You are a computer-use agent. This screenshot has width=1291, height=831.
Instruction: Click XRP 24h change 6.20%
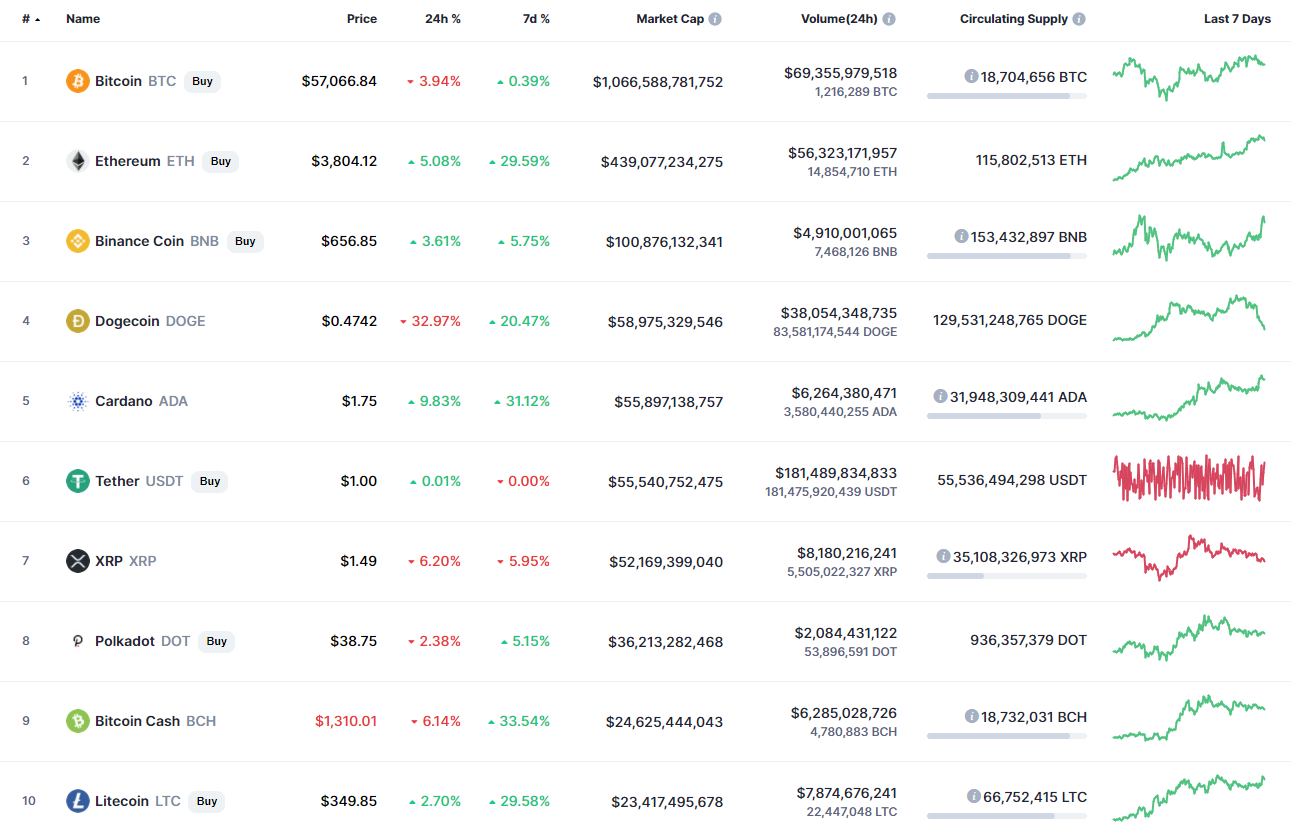pyautogui.click(x=434, y=561)
